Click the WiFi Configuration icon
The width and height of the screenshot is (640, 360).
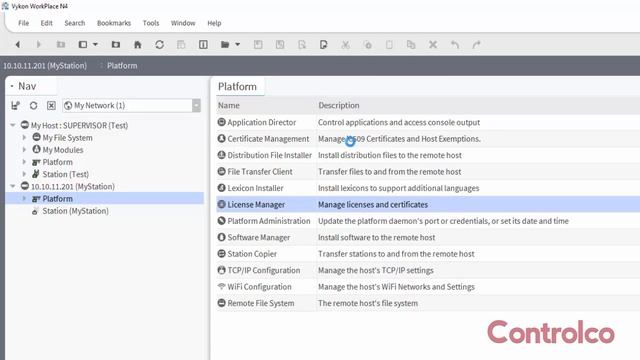tap(222, 287)
